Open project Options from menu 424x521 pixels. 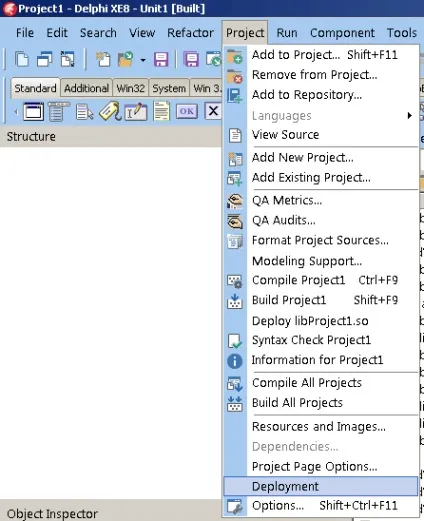click(x=321, y=506)
